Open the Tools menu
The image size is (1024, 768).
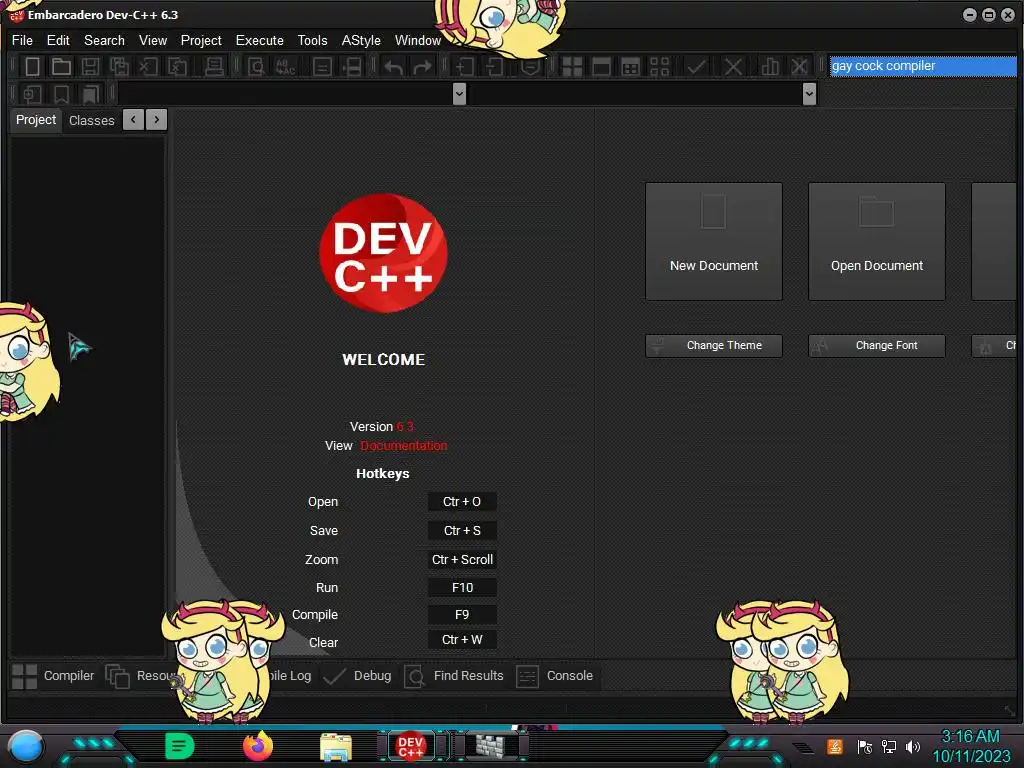pyautogui.click(x=313, y=40)
